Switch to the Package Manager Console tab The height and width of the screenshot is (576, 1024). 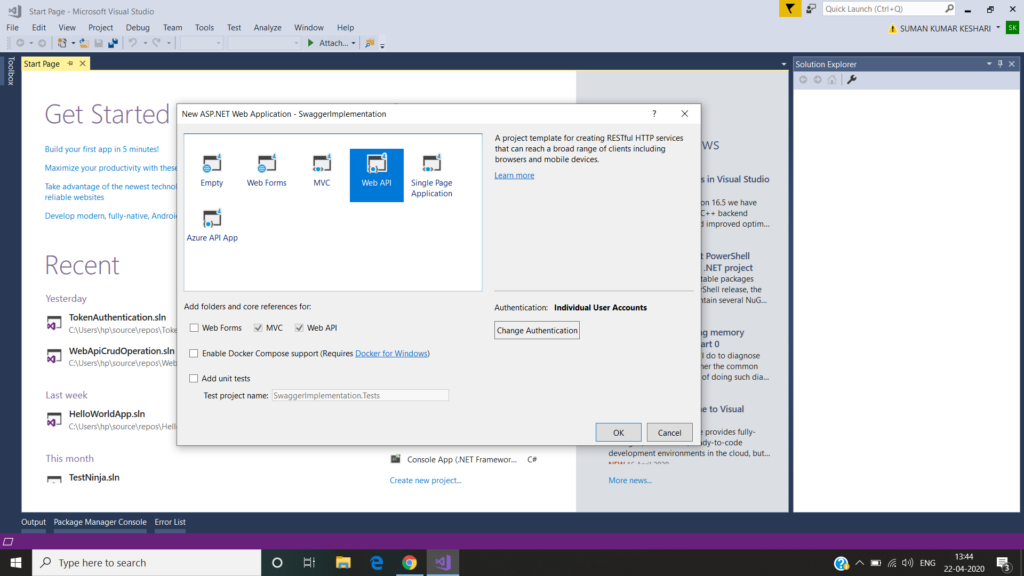click(100, 522)
